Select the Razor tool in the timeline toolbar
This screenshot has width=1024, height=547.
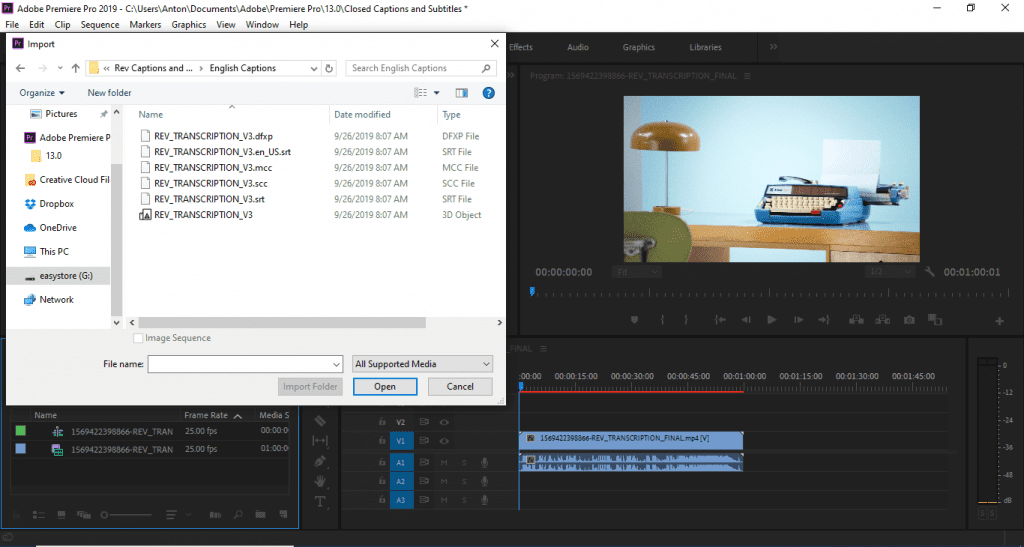tap(319, 421)
